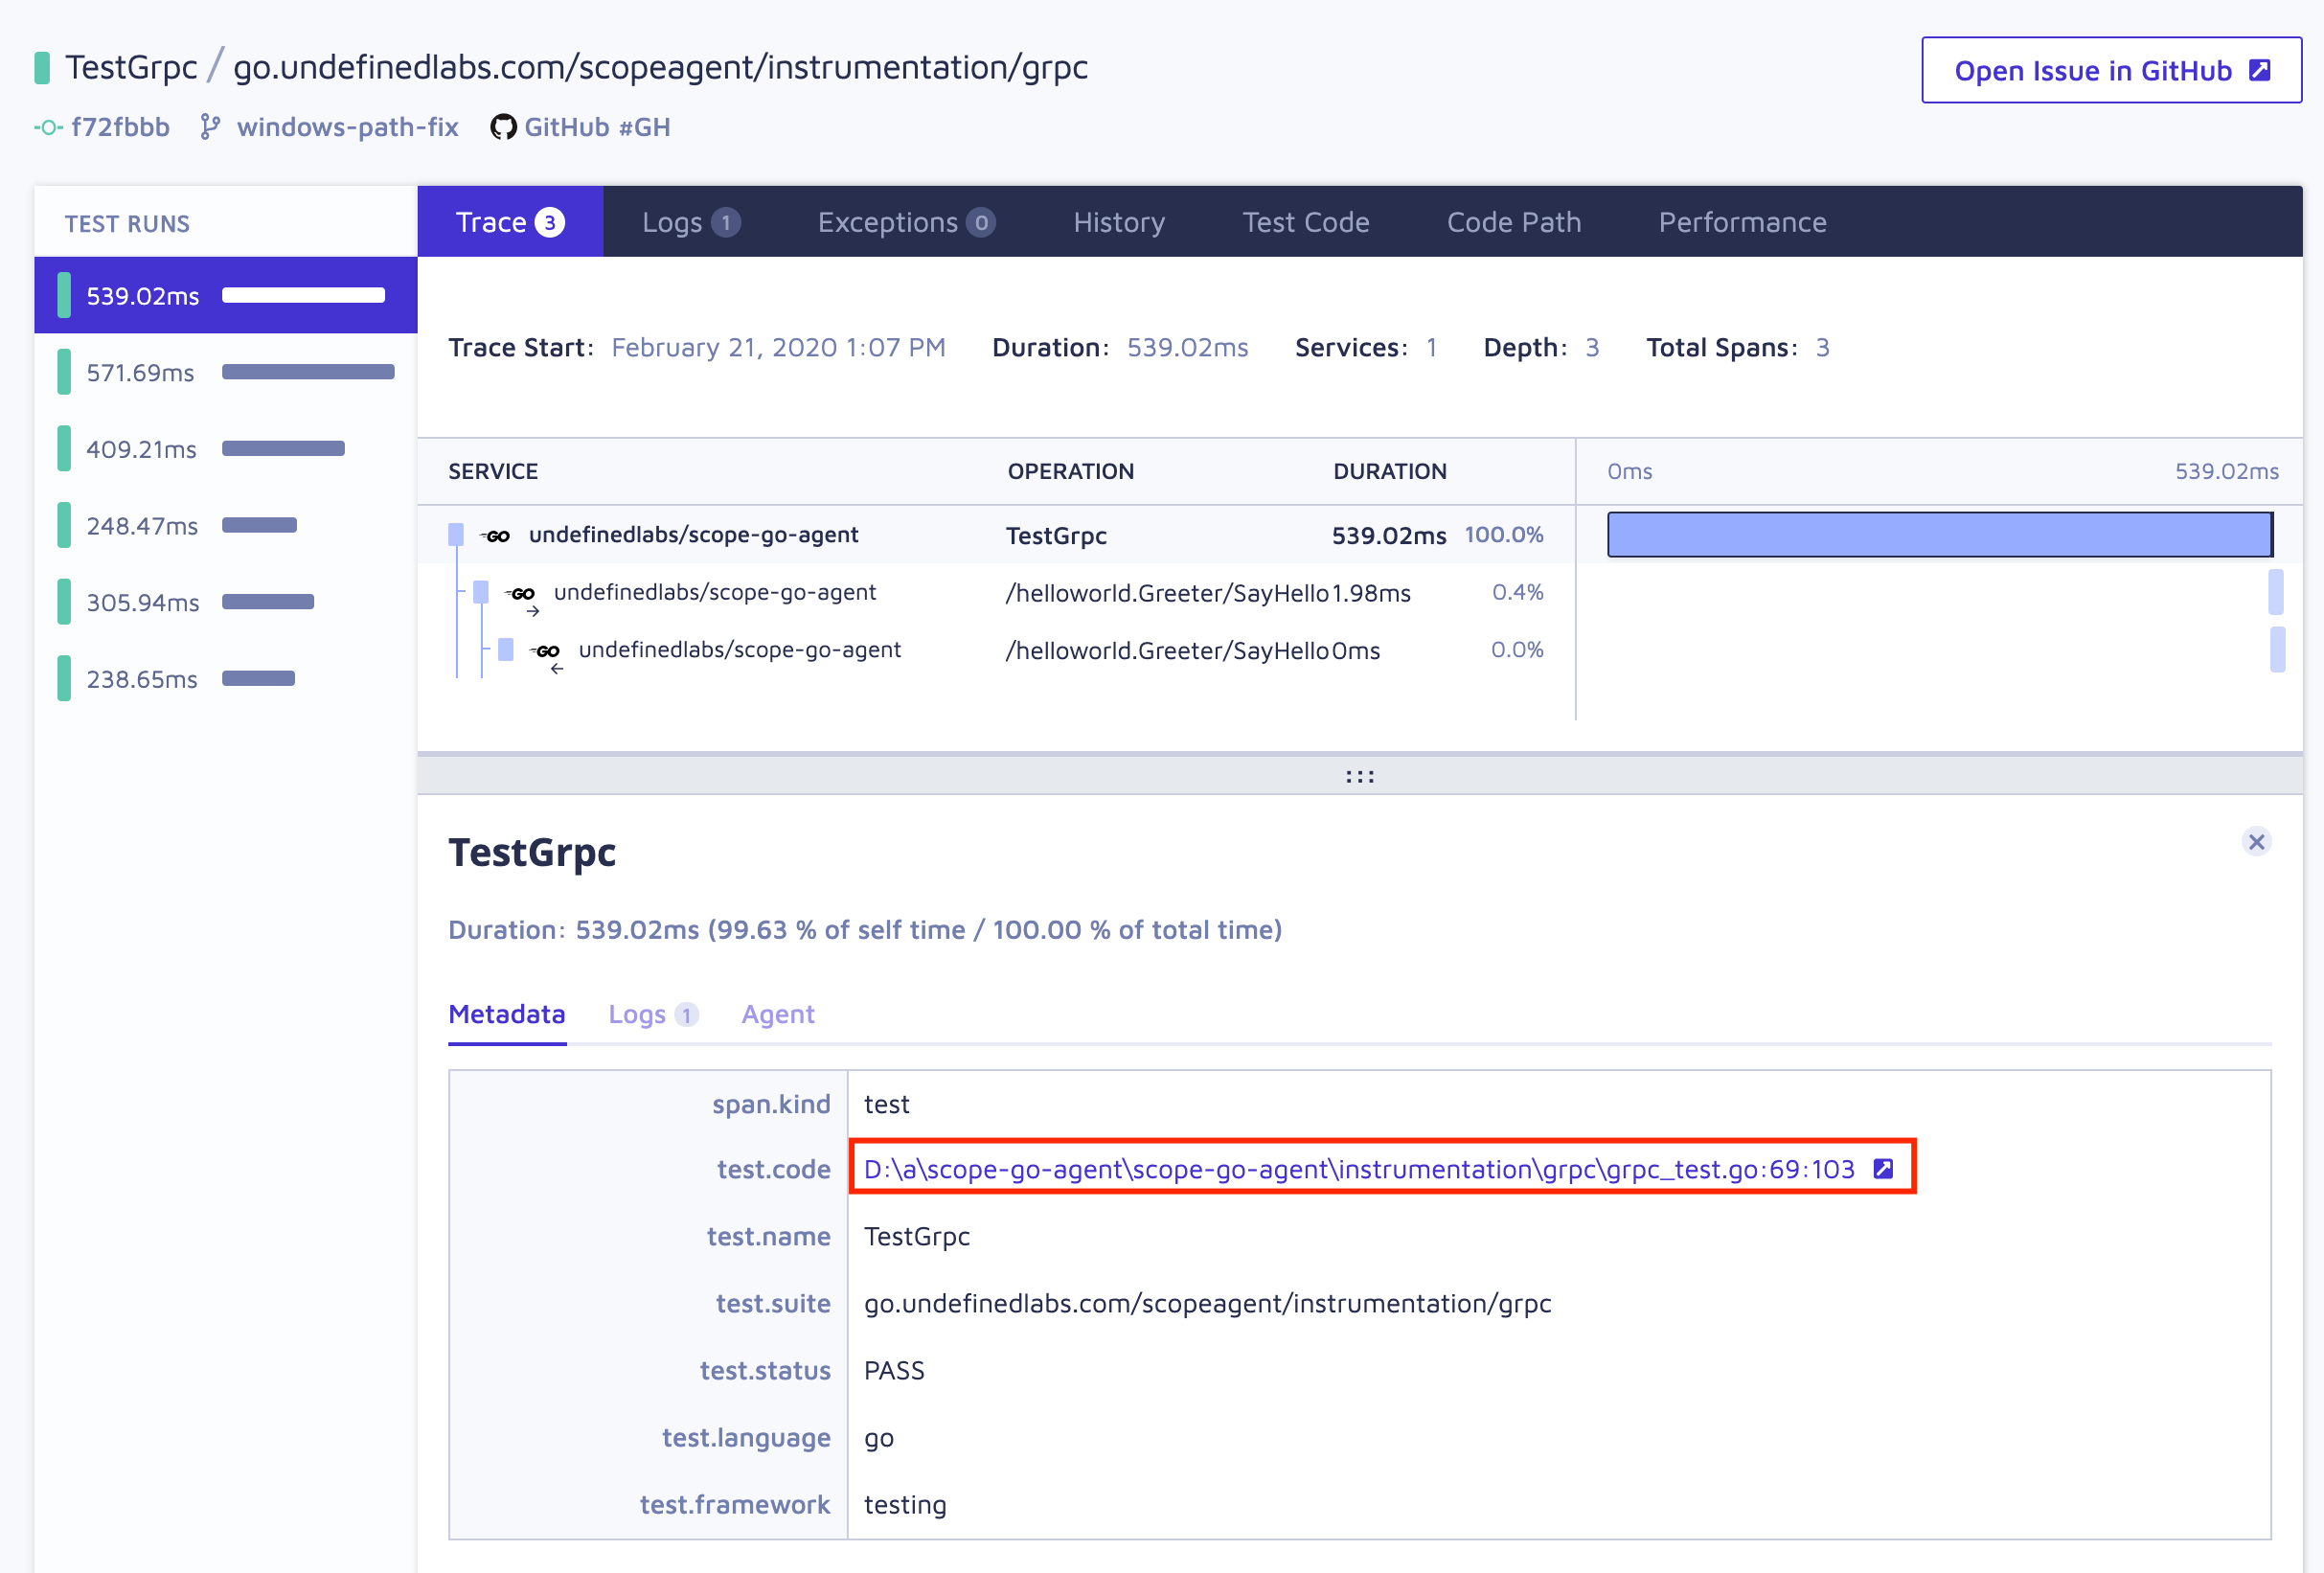Open the Code Path tab

coord(1513,222)
